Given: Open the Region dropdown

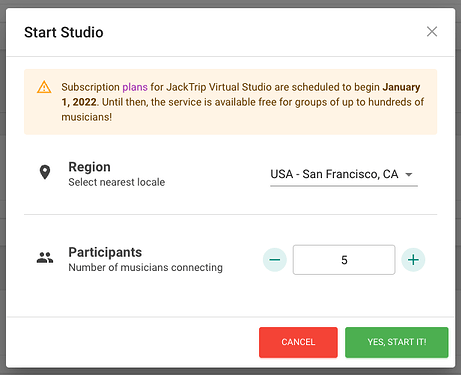Looking at the screenshot, I should tap(344, 174).
